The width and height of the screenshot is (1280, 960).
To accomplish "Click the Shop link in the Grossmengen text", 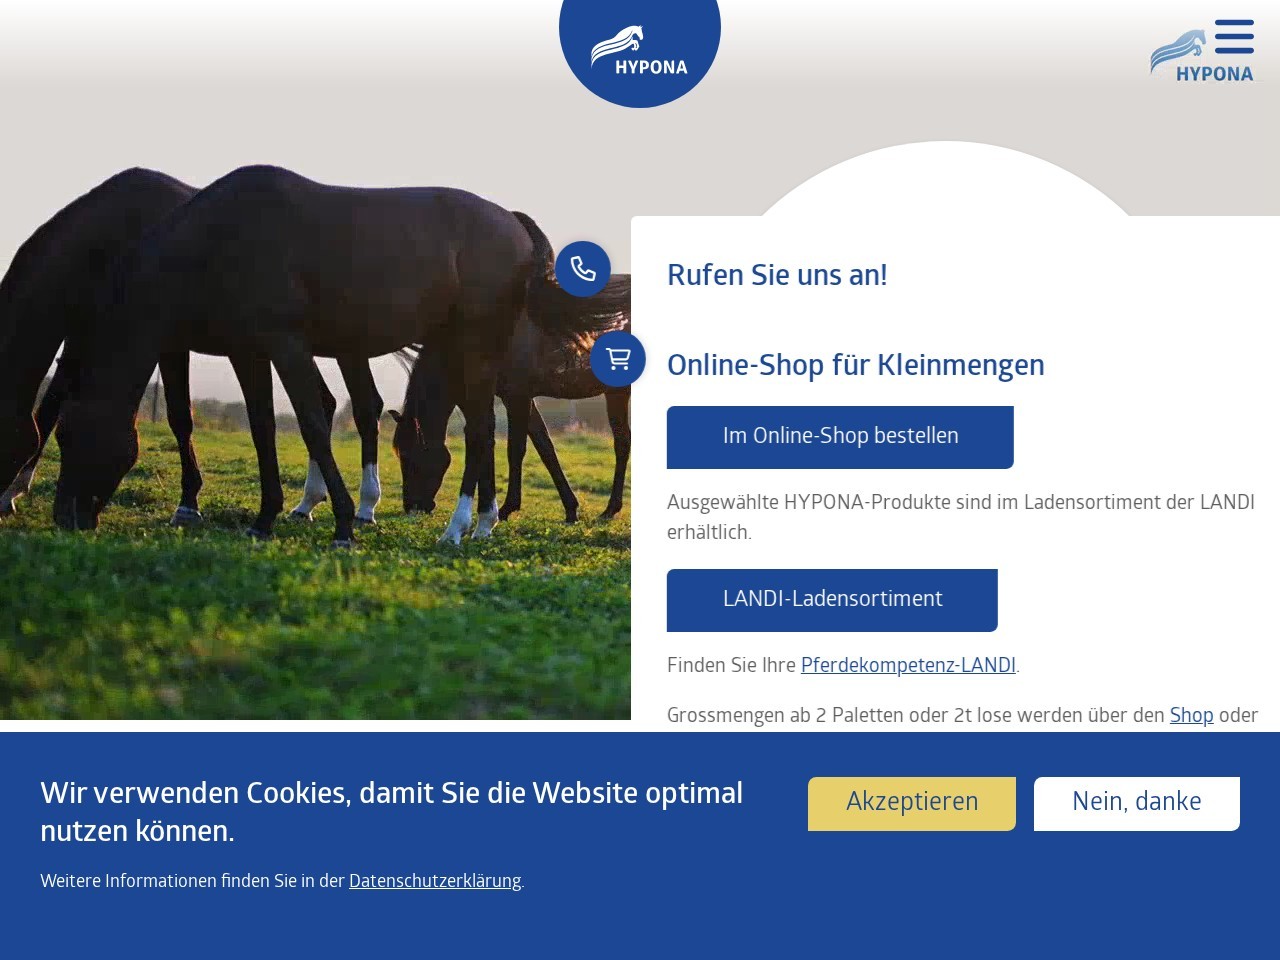I will [x=1191, y=715].
